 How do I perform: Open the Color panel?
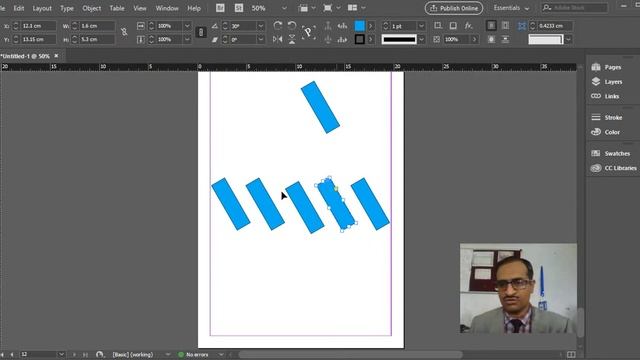(x=605, y=132)
